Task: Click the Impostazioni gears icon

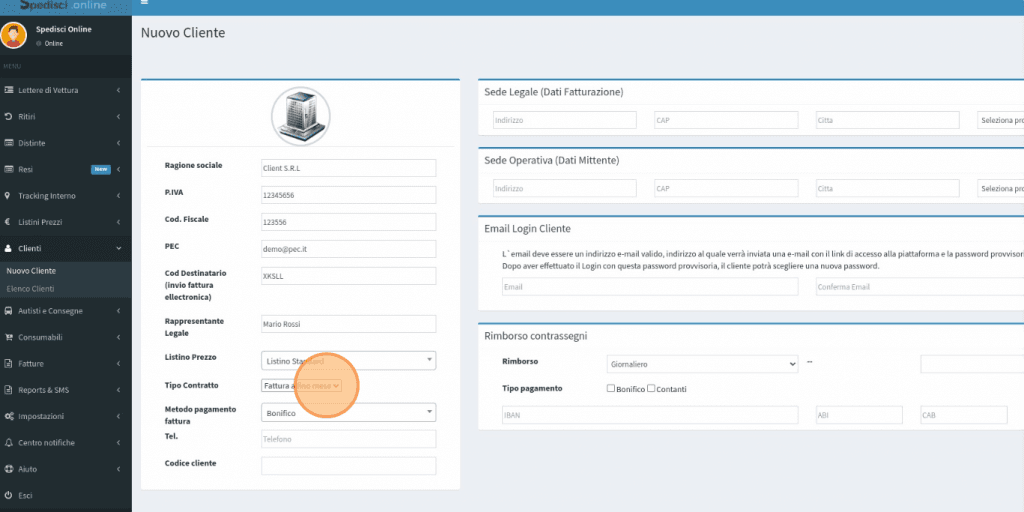Action: (x=9, y=417)
